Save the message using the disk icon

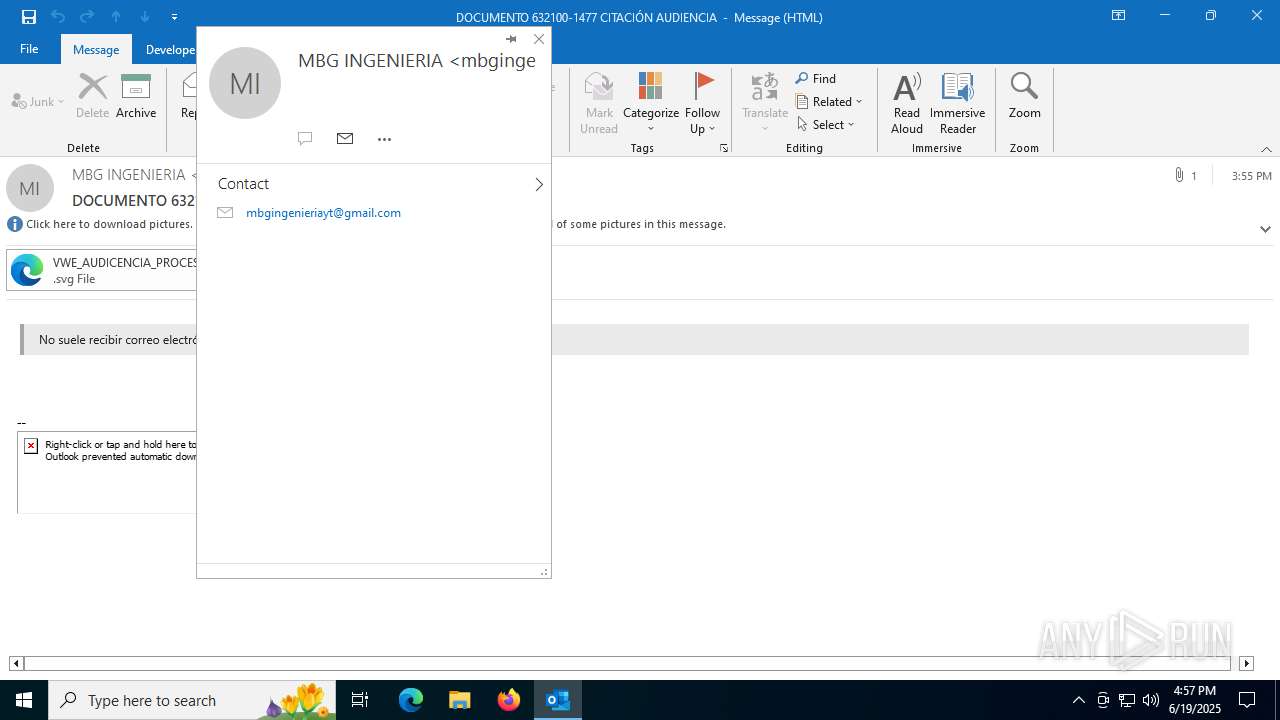tap(28, 17)
